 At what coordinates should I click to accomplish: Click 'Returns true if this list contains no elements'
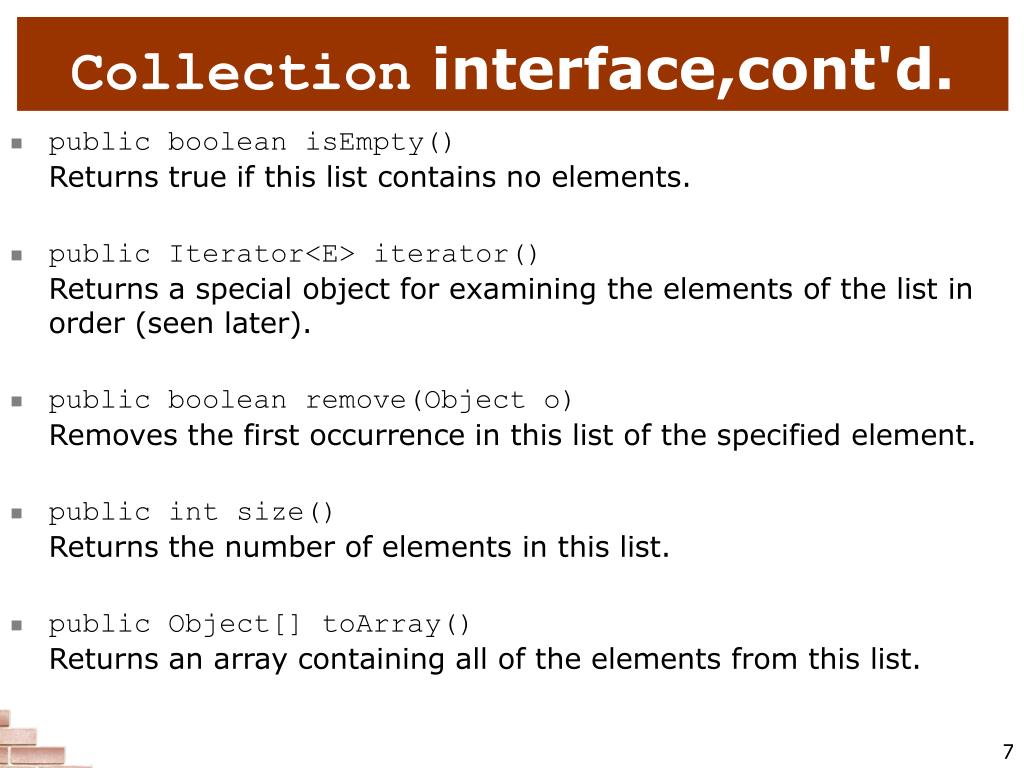point(370,177)
